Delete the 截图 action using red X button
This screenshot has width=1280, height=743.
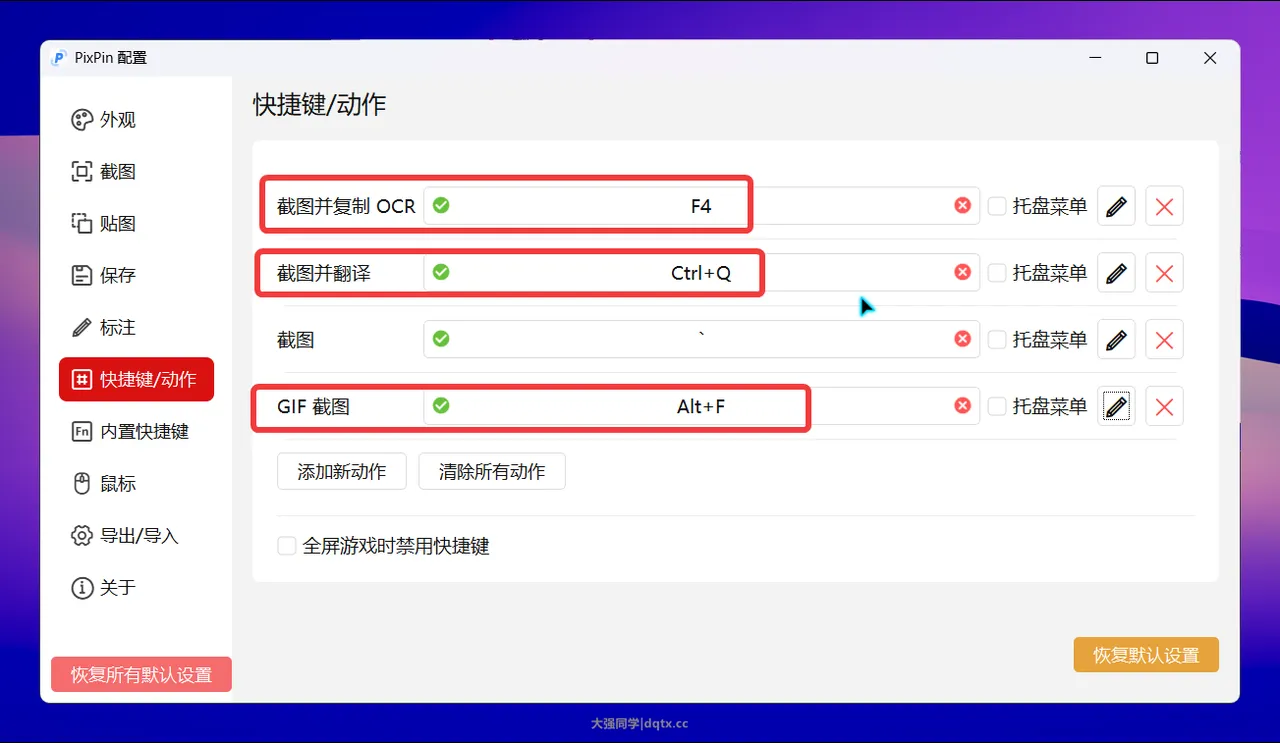[1164, 340]
